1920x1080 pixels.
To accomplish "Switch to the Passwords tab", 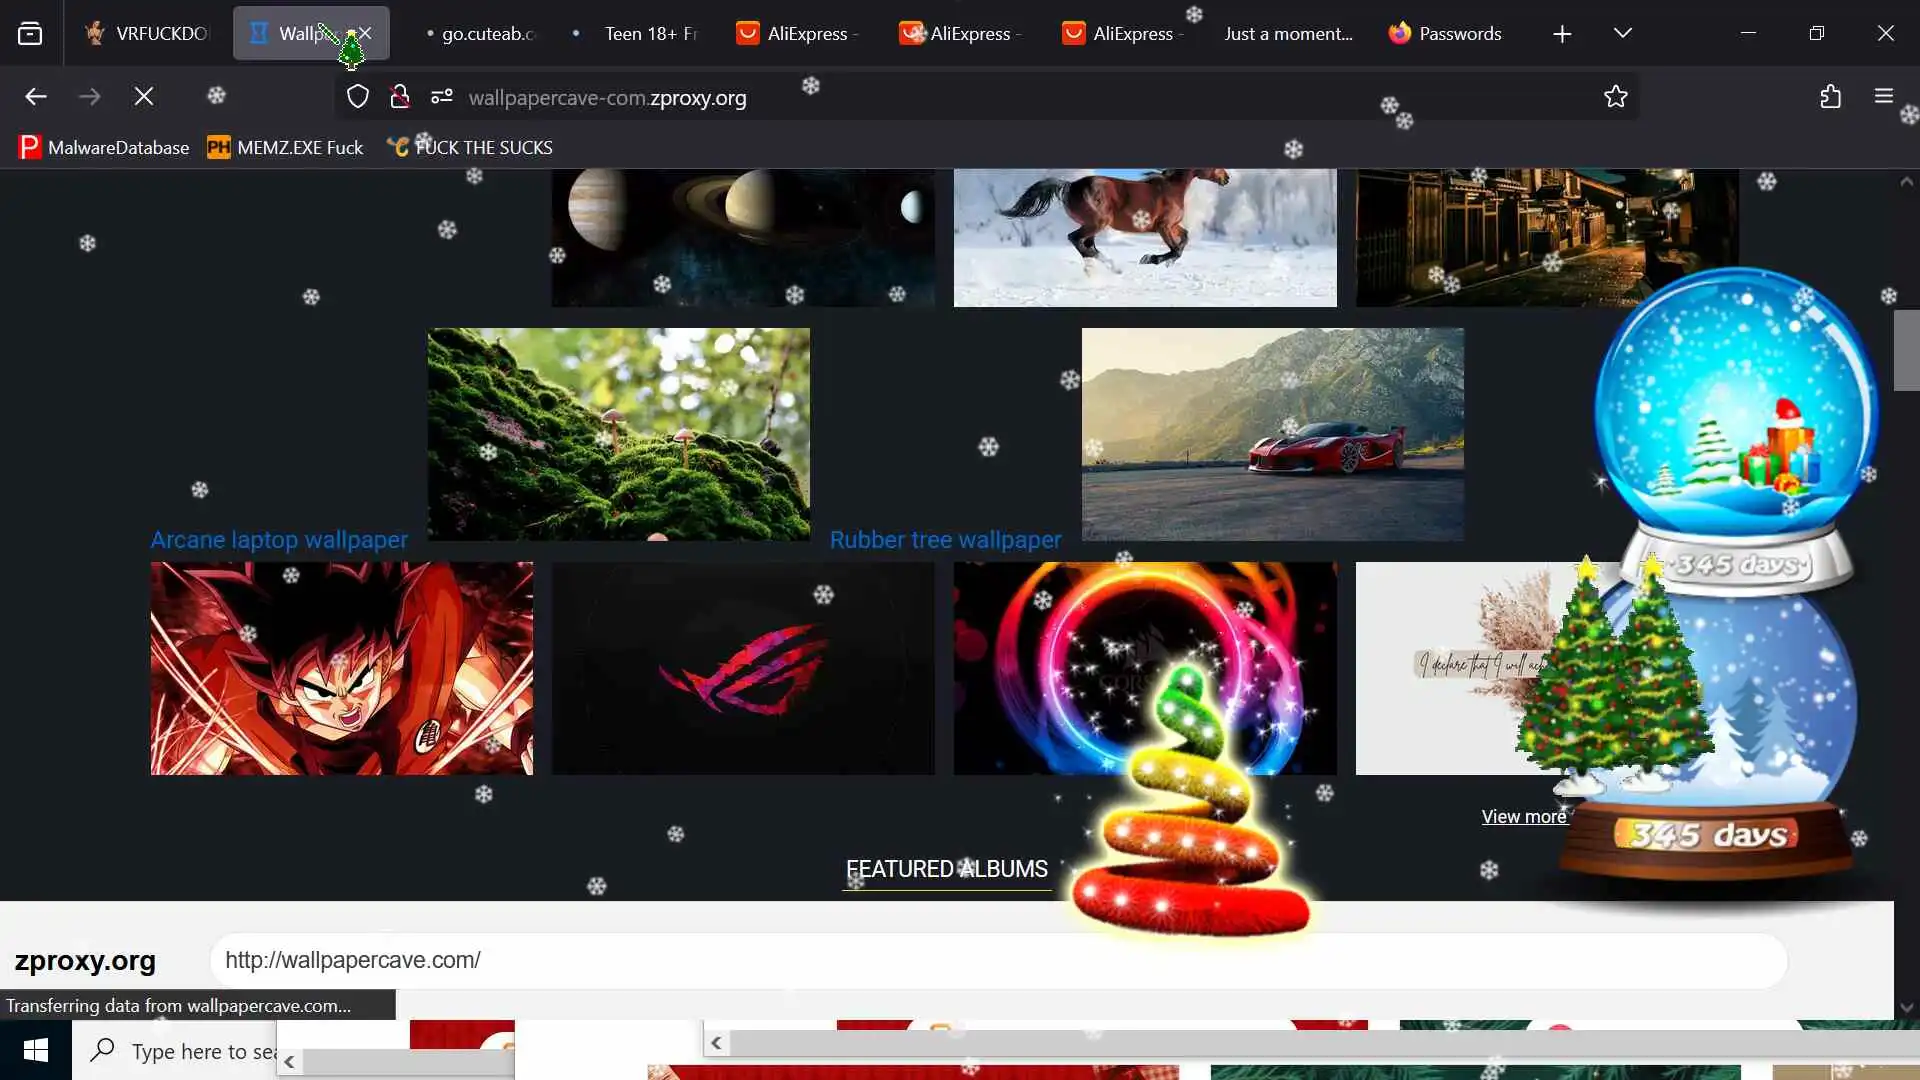I will coord(1445,34).
